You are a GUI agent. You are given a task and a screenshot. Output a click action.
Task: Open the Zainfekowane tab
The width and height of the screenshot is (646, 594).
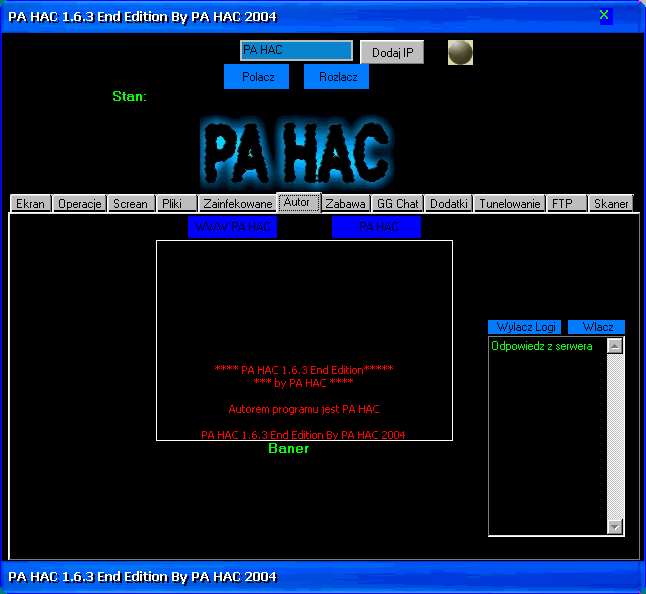pyautogui.click(x=237, y=203)
